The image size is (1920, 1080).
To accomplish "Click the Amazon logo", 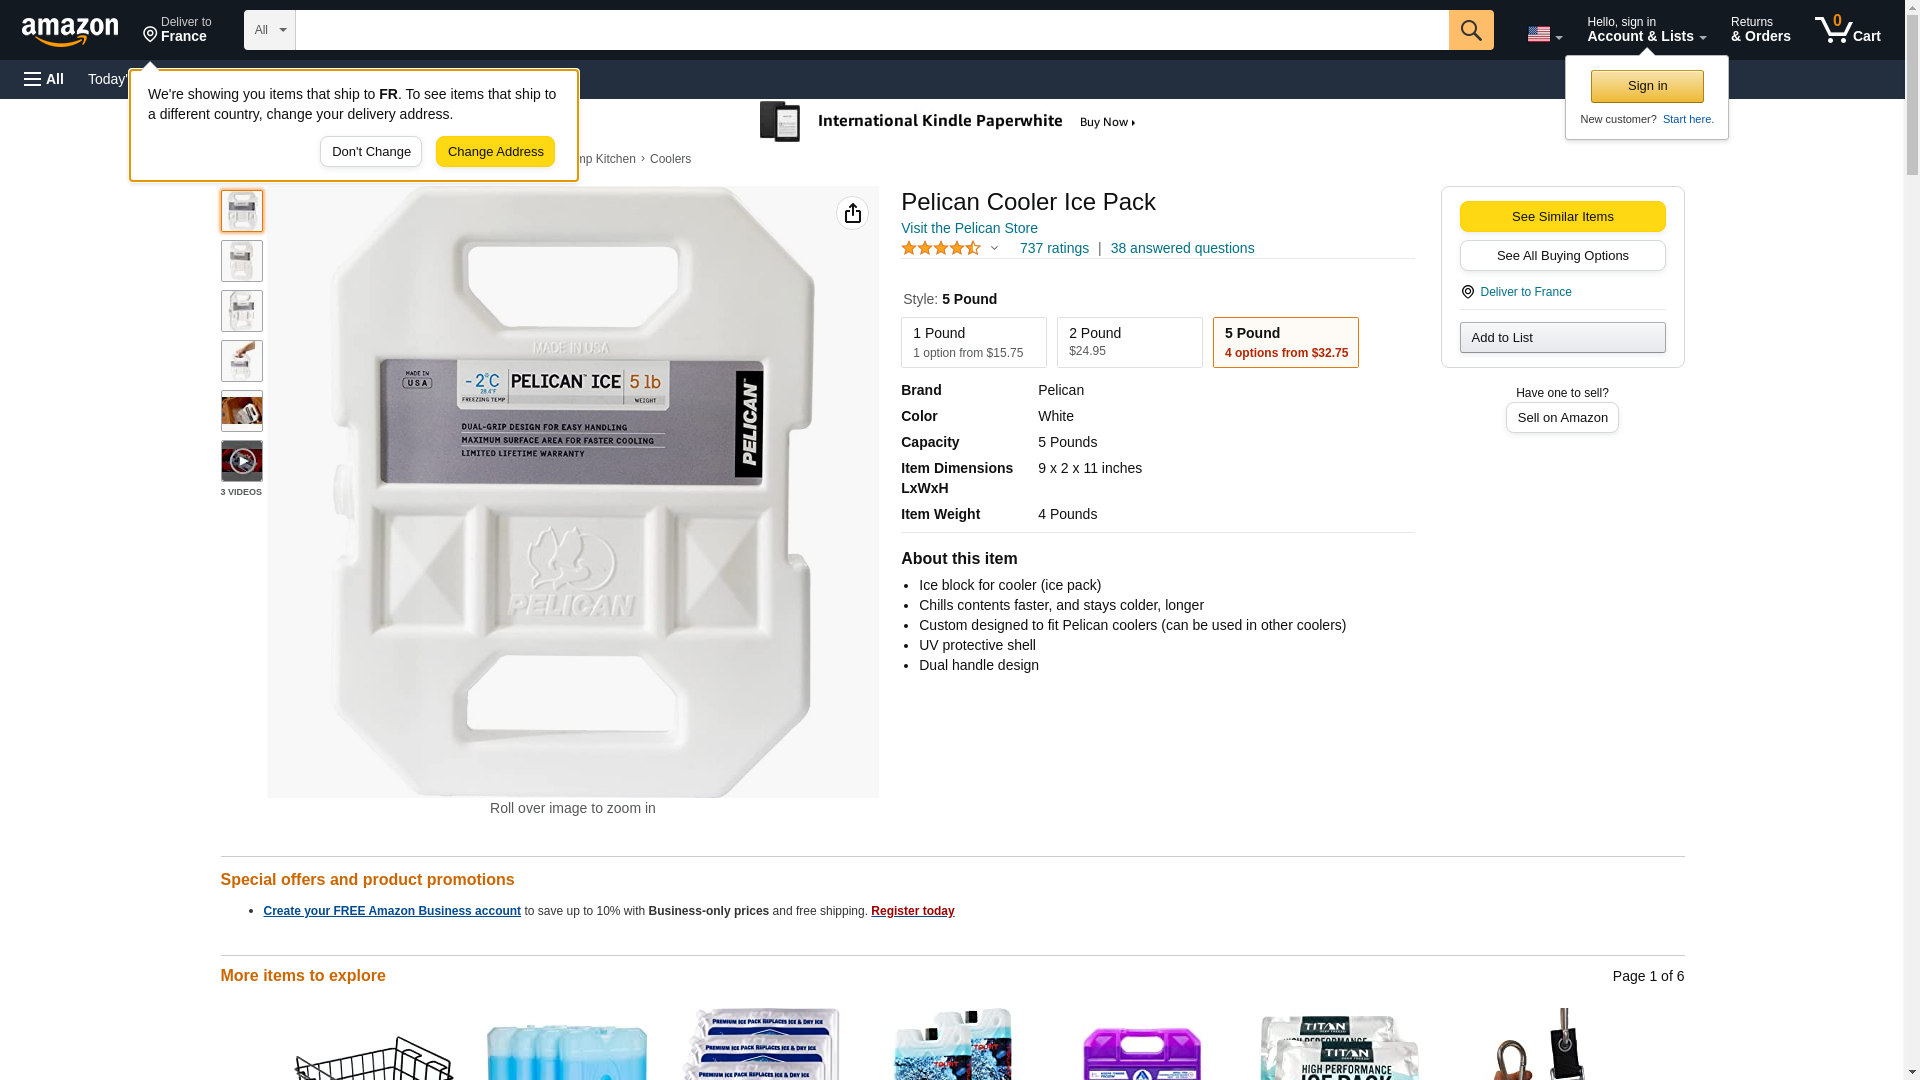I will tap(70, 31).
